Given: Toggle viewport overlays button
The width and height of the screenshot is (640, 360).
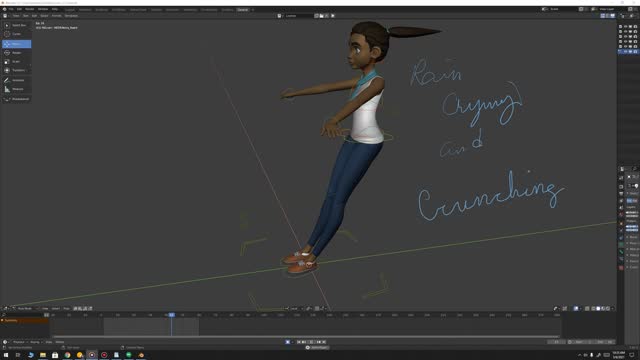Looking at the screenshot, I should (x=576, y=309).
